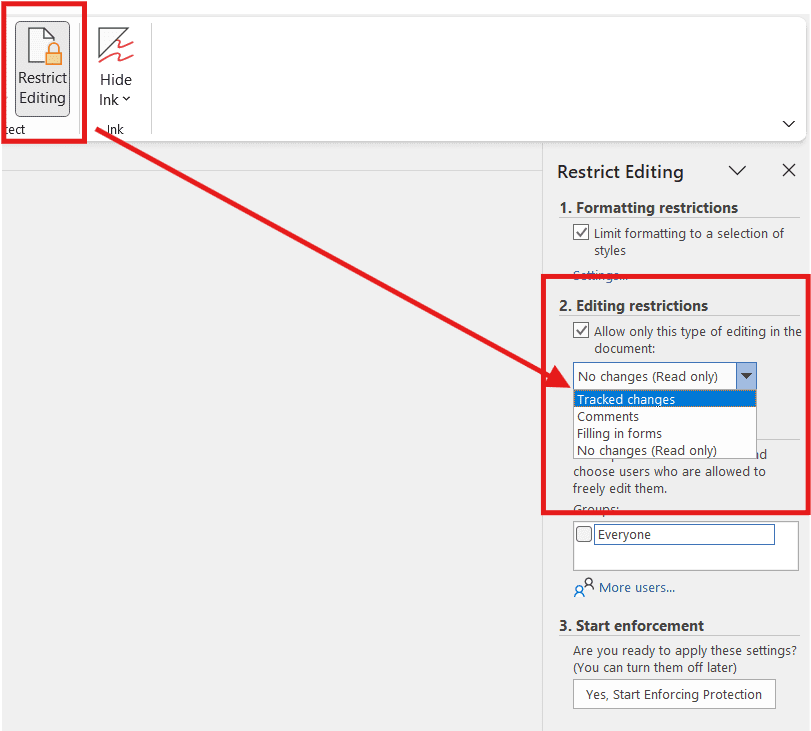The width and height of the screenshot is (811, 731).
Task: Click the 'More users...' link
Action: point(637,588)
